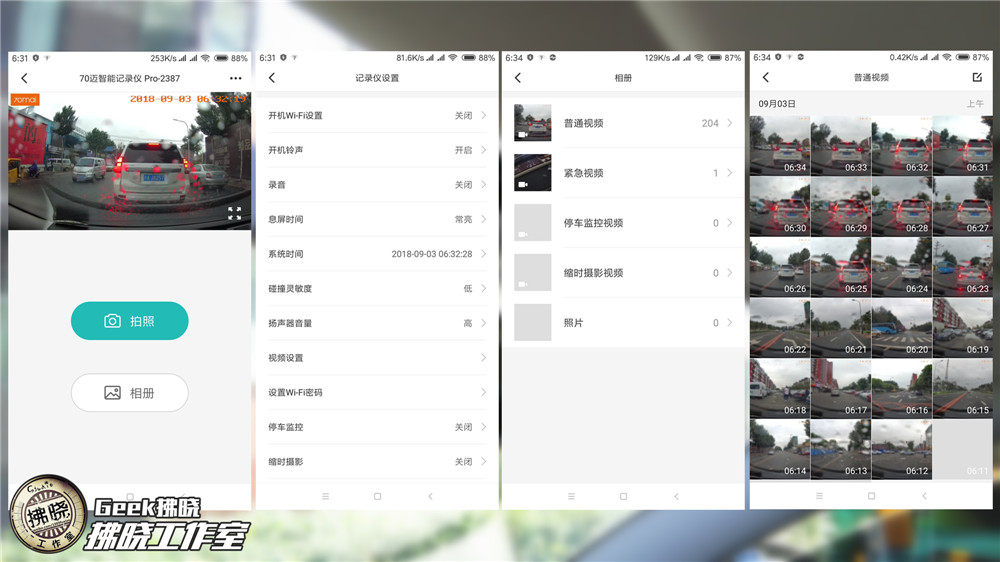The image size is (1000, 562).
Task: Open the three-dot menu for 70迈 recorder
Action: 236,78
